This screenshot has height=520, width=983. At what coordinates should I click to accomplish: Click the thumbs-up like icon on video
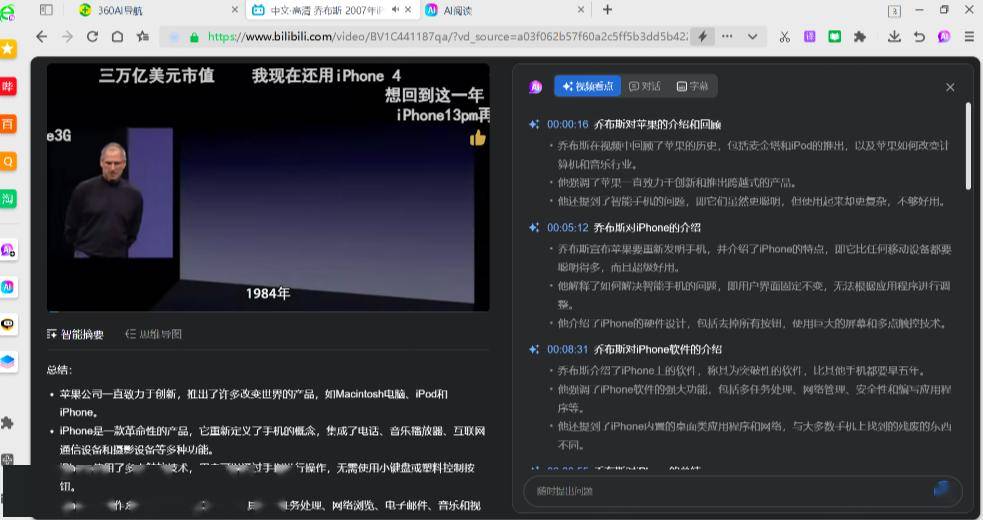(478, 138)
